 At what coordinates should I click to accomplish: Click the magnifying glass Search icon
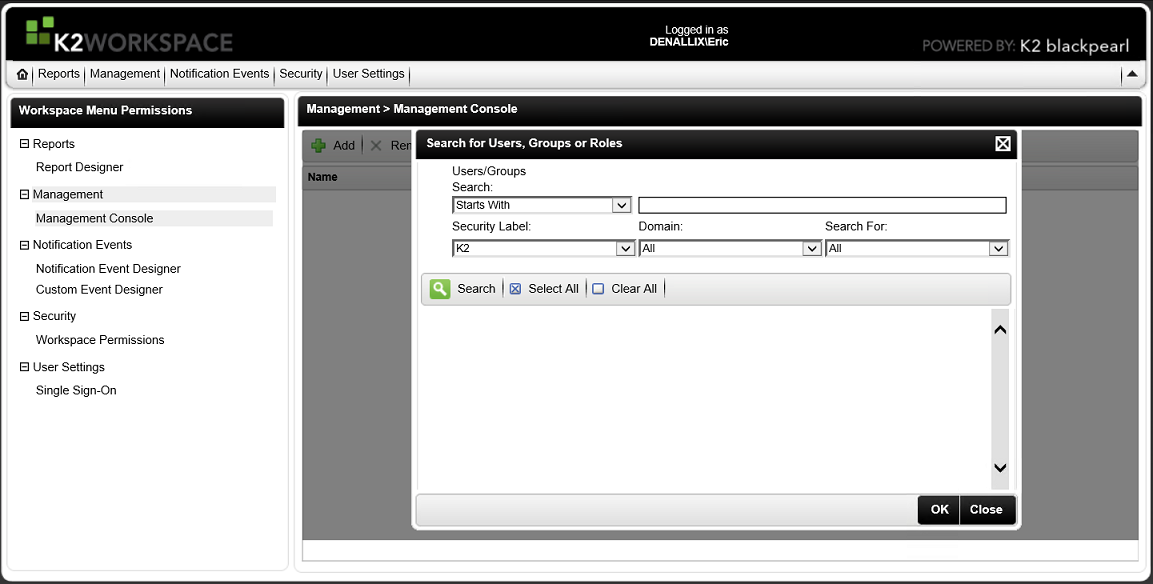pos(440,288)
